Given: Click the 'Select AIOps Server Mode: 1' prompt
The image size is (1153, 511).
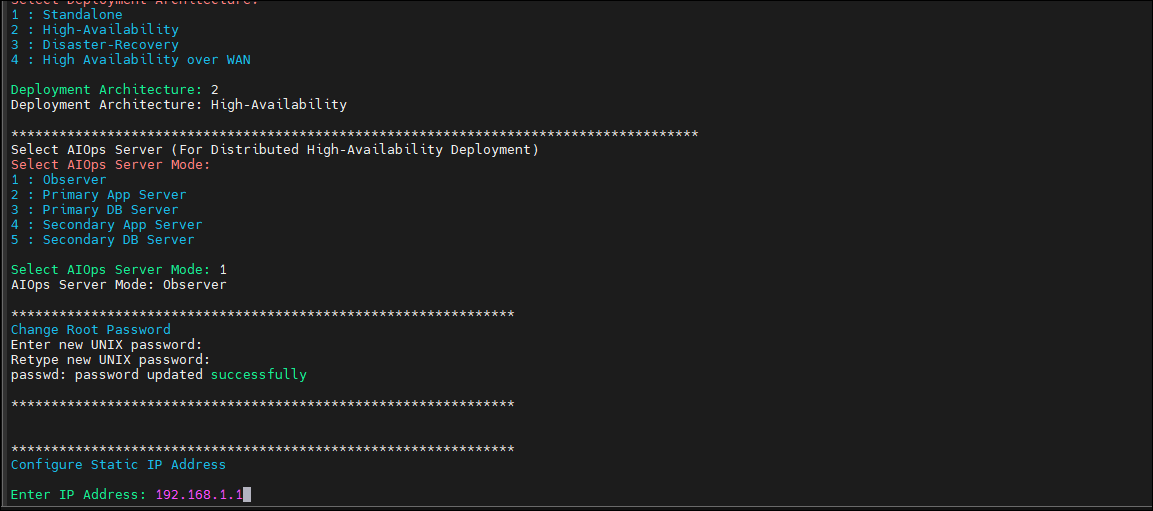Looking at the screenshot, I should (x=118, y=270).
